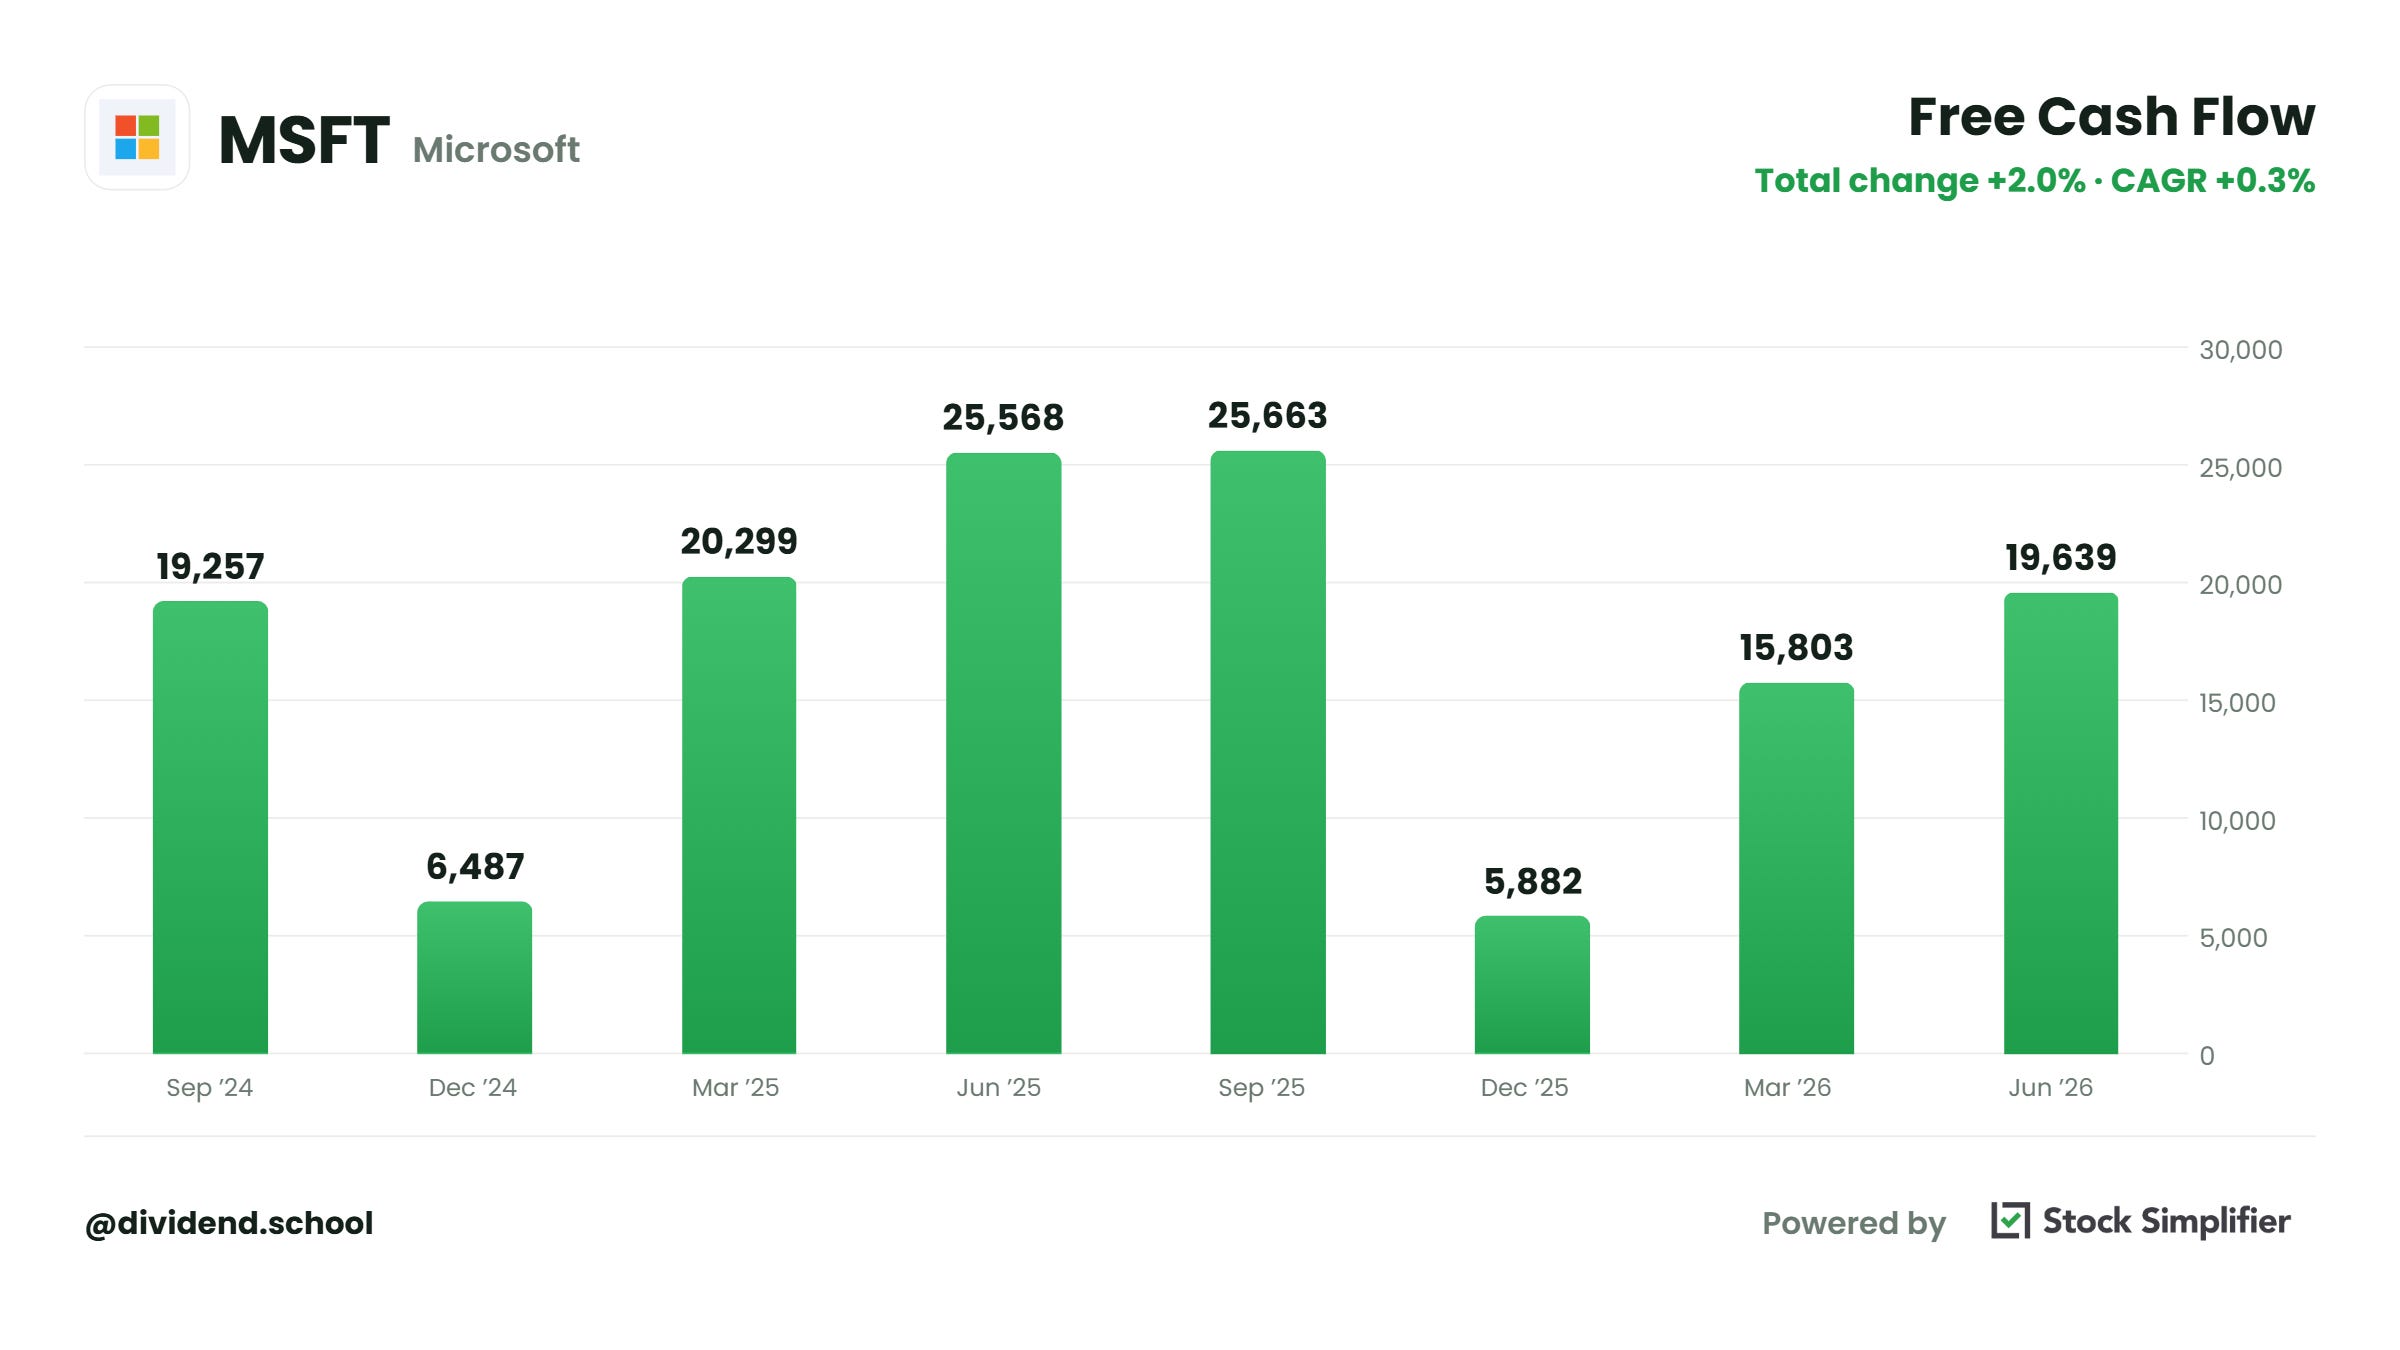The image size is (2400, 1350).
Task: Click the Microsoft logo icon
Action: pos(137,138)
